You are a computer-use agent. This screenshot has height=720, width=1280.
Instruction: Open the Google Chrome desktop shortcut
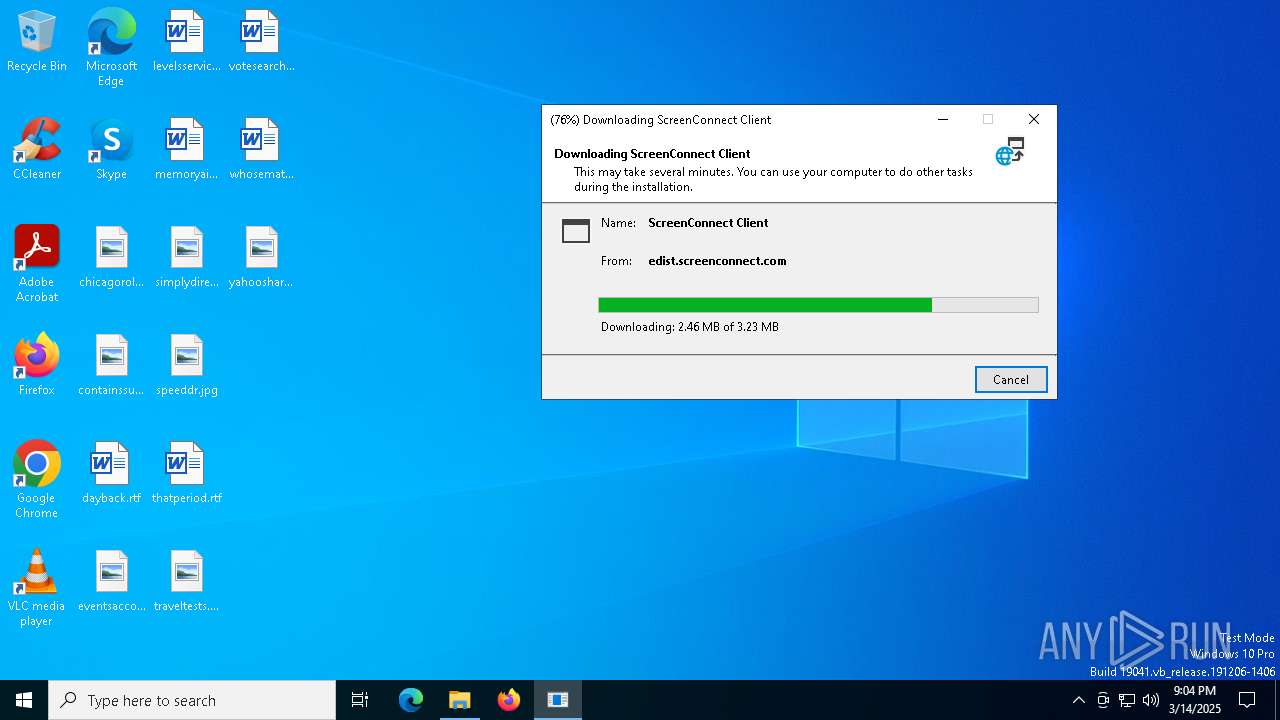pyautogui.click(x=37, y=480)
